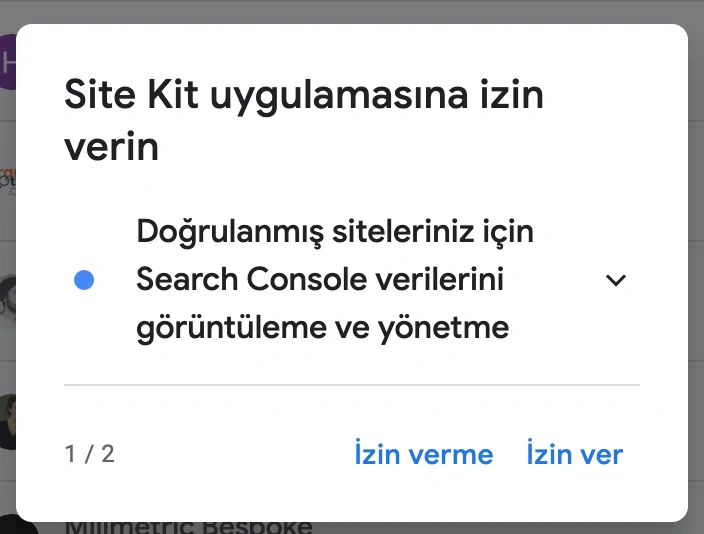Click the "Doğrulanmış siteleriniz için" text line
The image size is (704, 534).
(x=335, y=232)
